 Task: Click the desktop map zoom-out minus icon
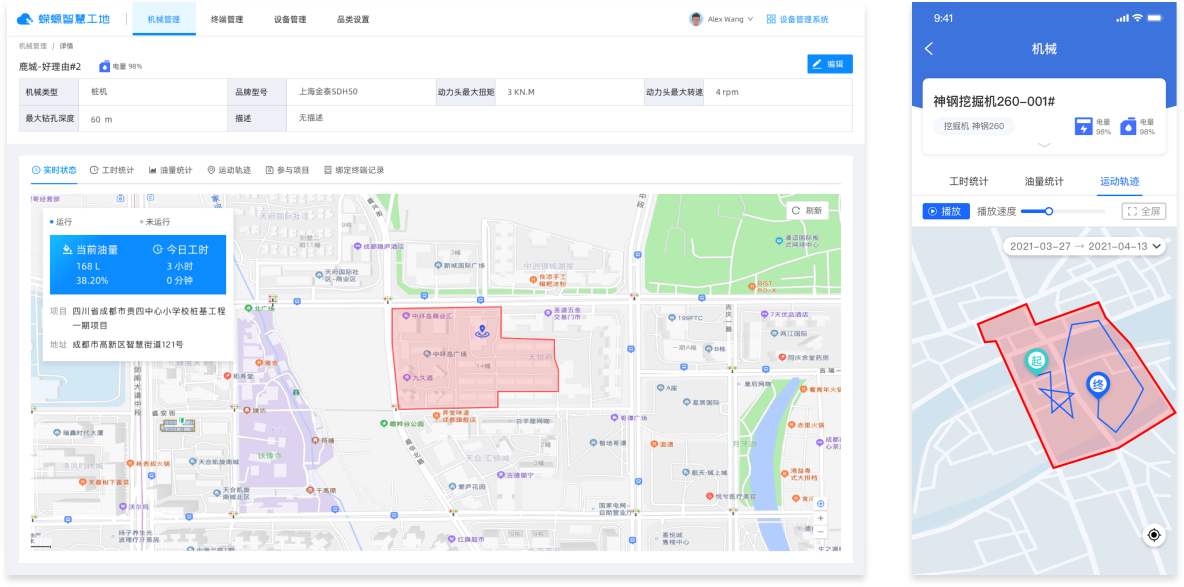coord(821,531)
